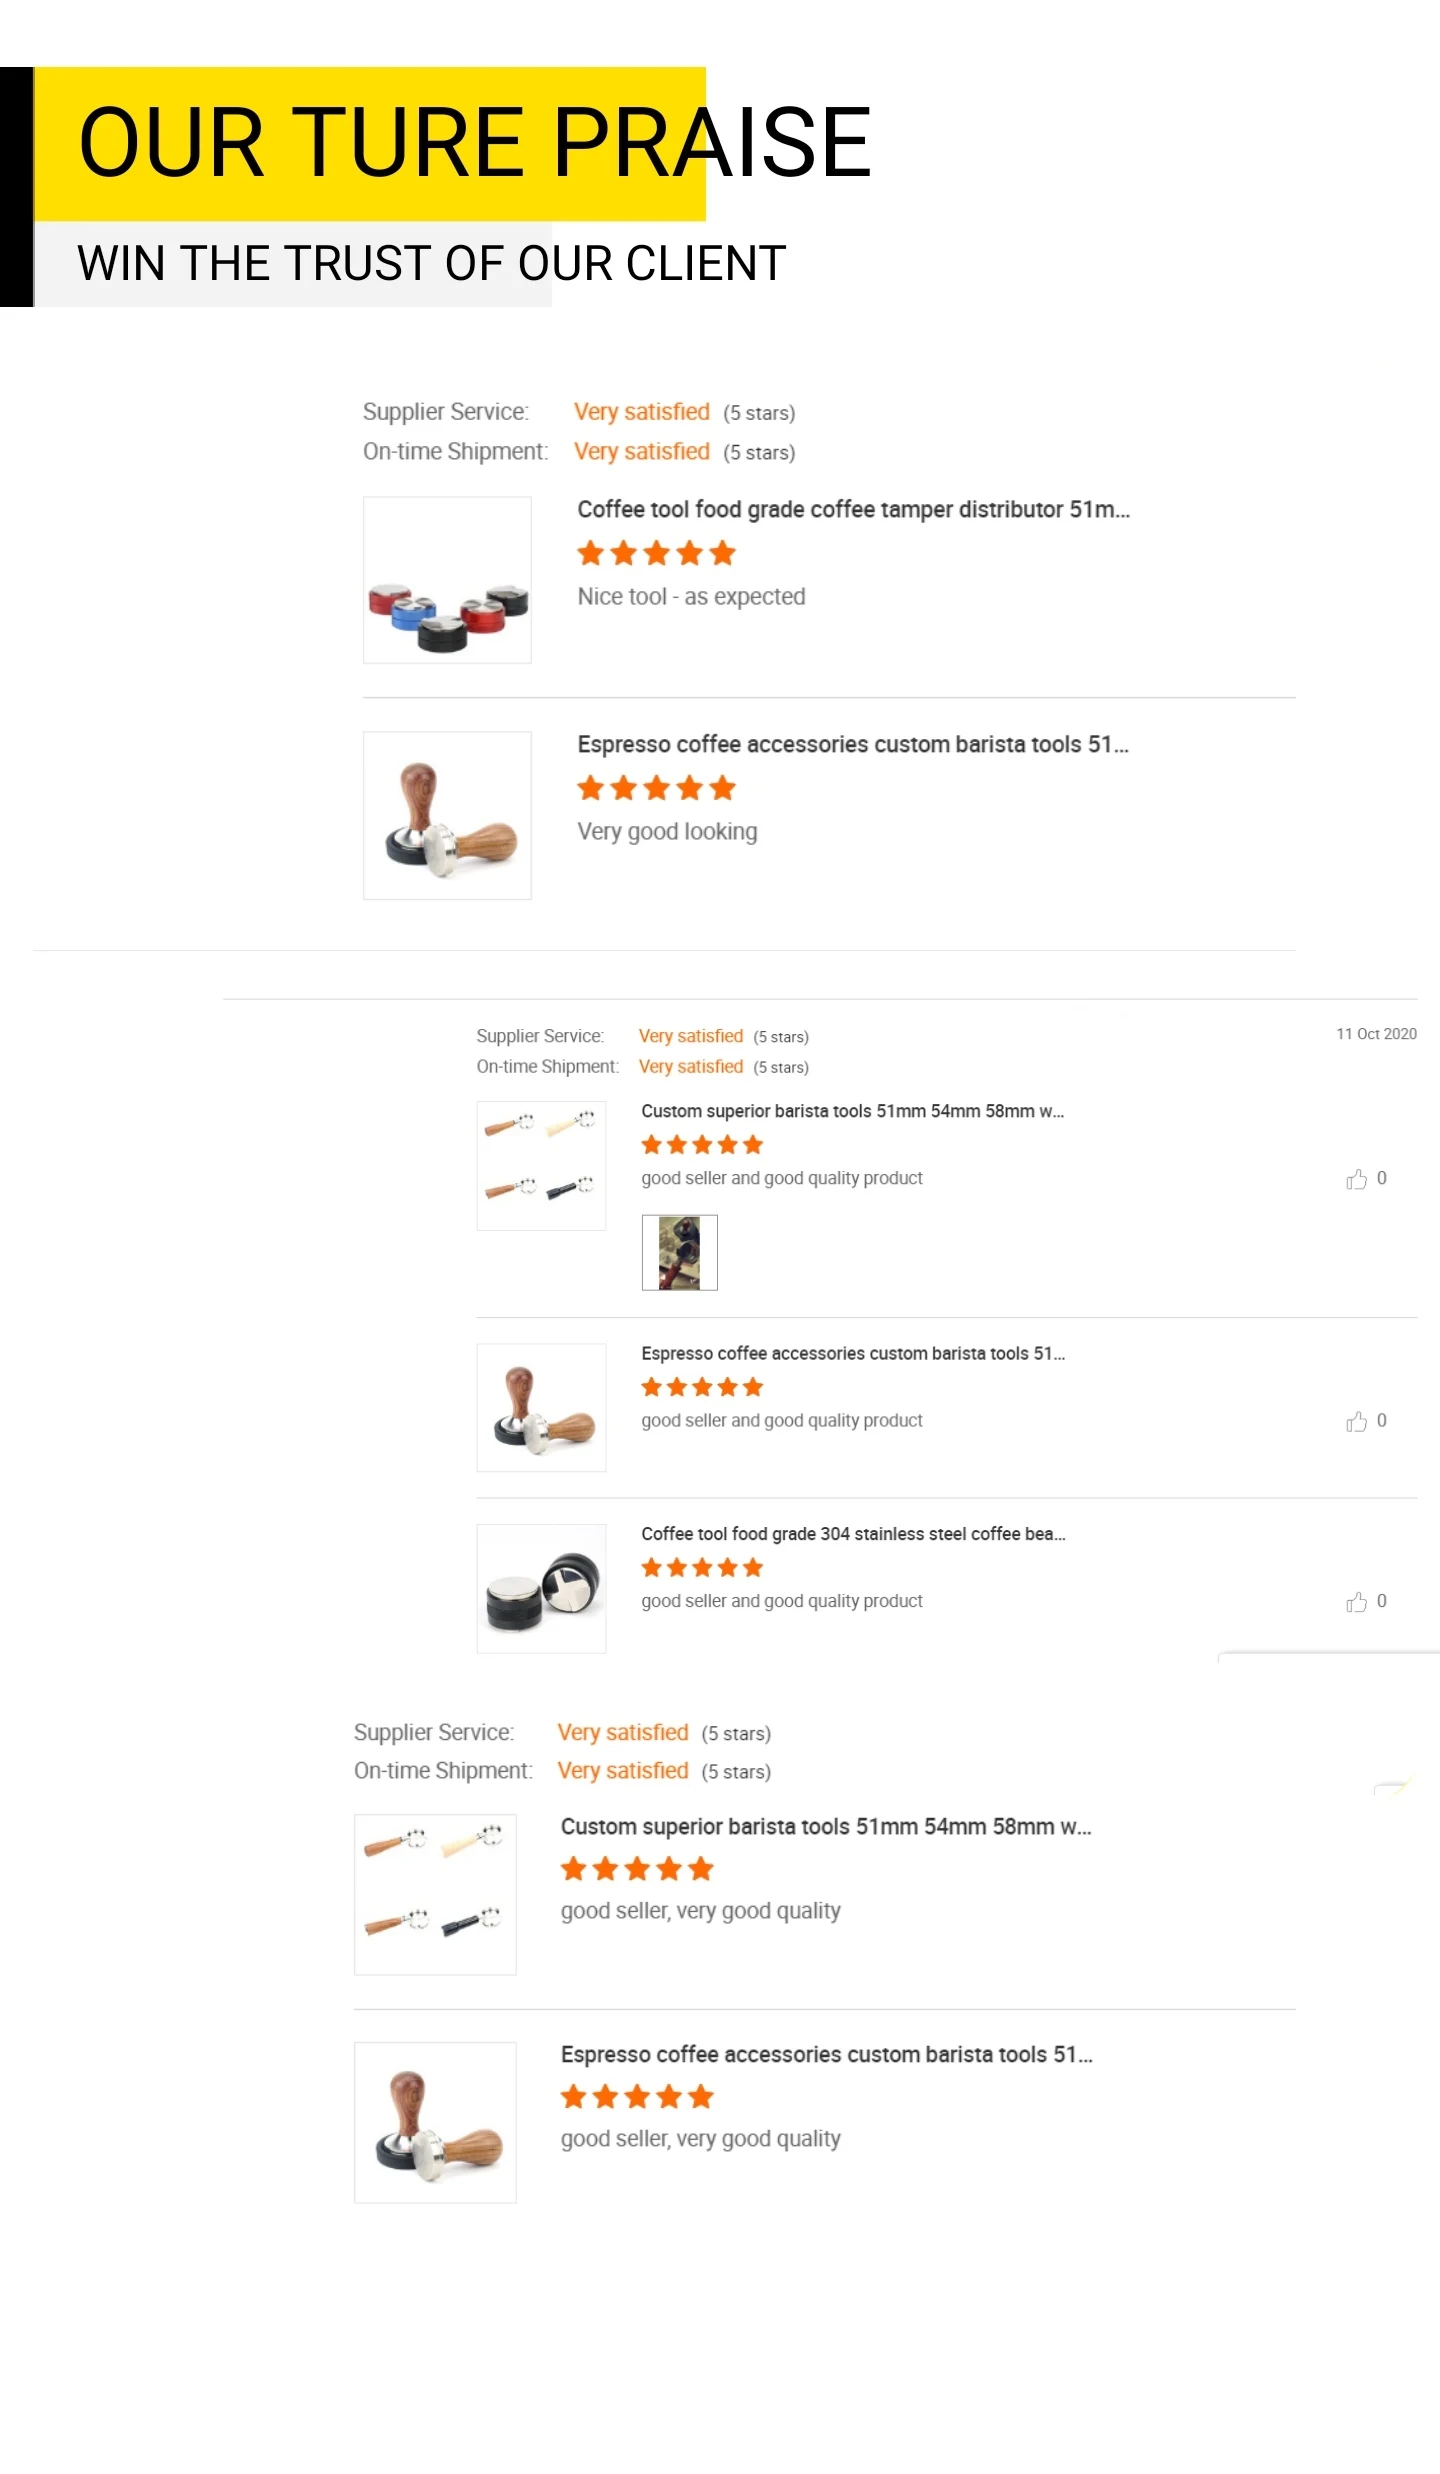Click bottom four-handle barista tools thumbnail
Screen dimensions: 1440x2474
tap(435, 1894)
